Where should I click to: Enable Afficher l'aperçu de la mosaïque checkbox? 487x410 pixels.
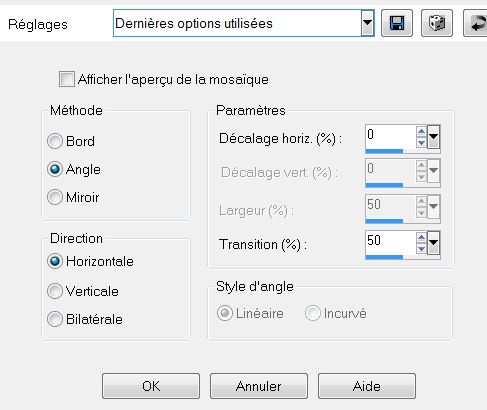[x=67, y=79]
